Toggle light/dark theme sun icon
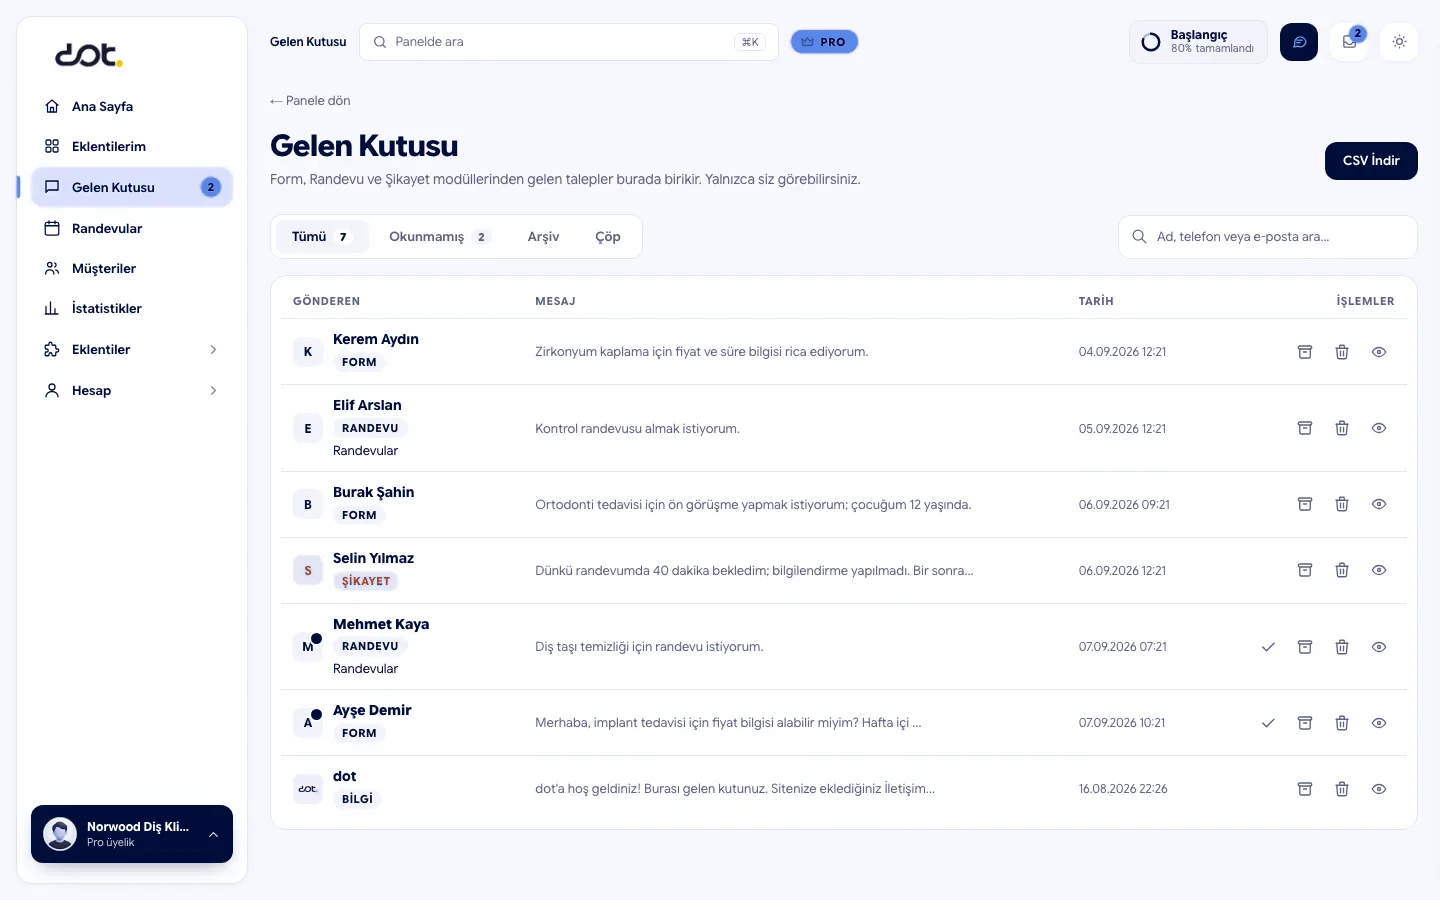Viewport: 1440px width, 900px height. 1399,42
